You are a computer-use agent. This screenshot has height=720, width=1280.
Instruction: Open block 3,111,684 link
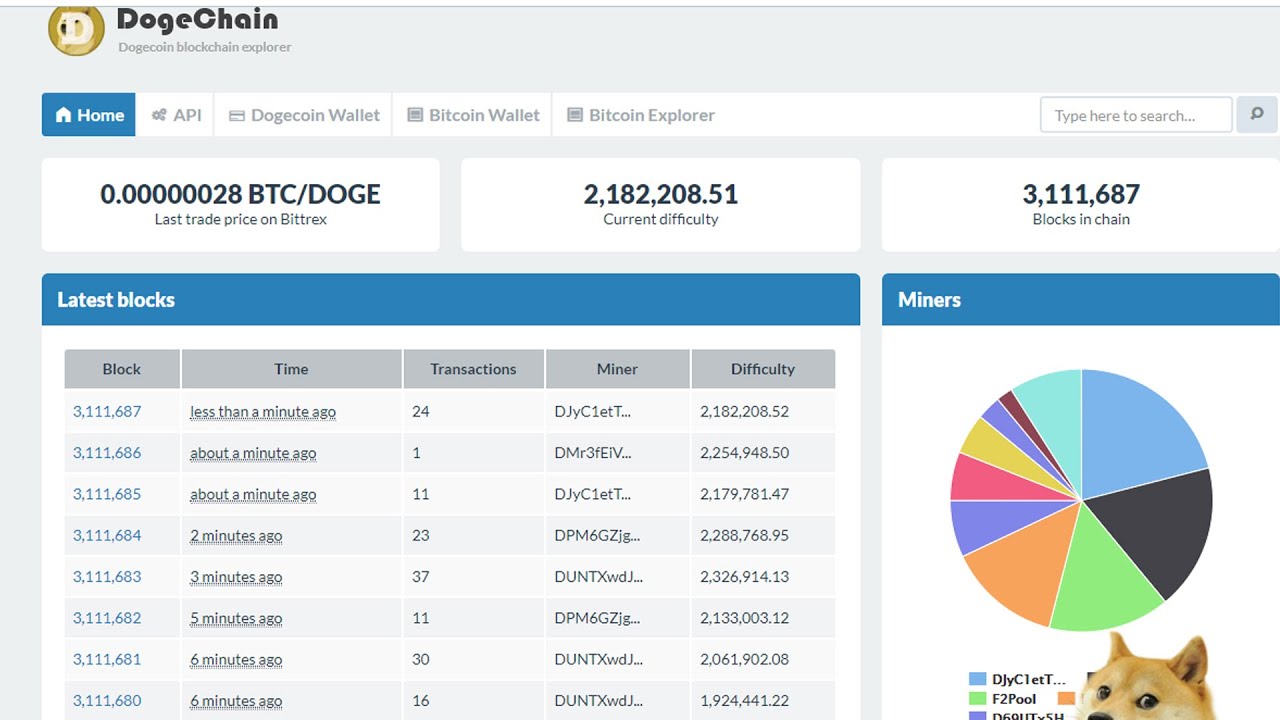tap(107, 535)
